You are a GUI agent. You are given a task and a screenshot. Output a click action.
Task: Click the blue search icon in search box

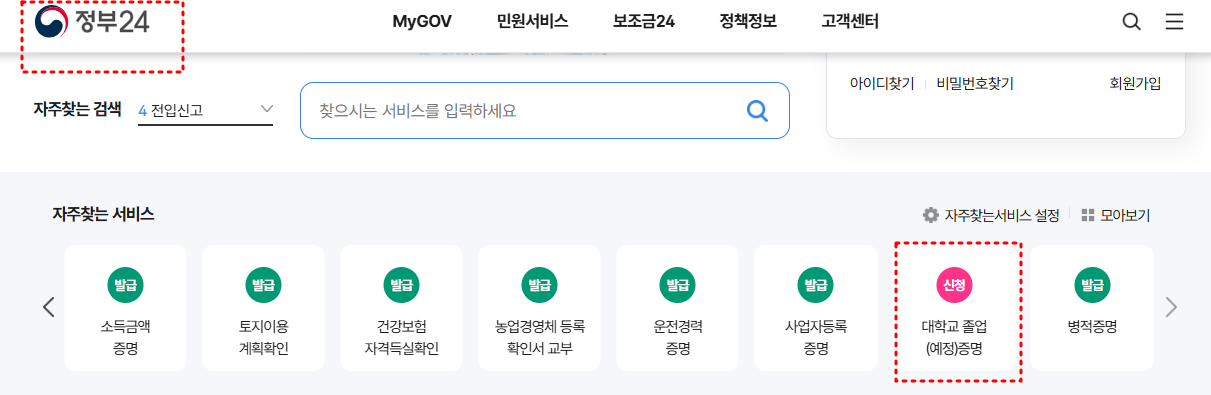tap(757, 110)
